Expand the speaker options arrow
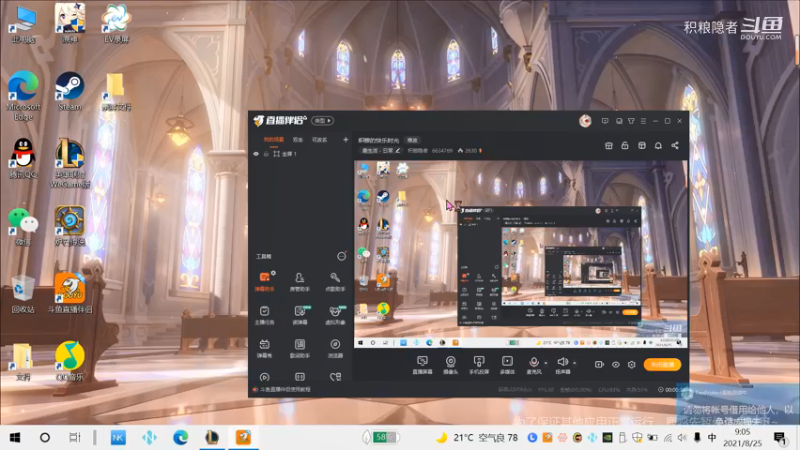 pyautogui.click(x=574, y=363)
